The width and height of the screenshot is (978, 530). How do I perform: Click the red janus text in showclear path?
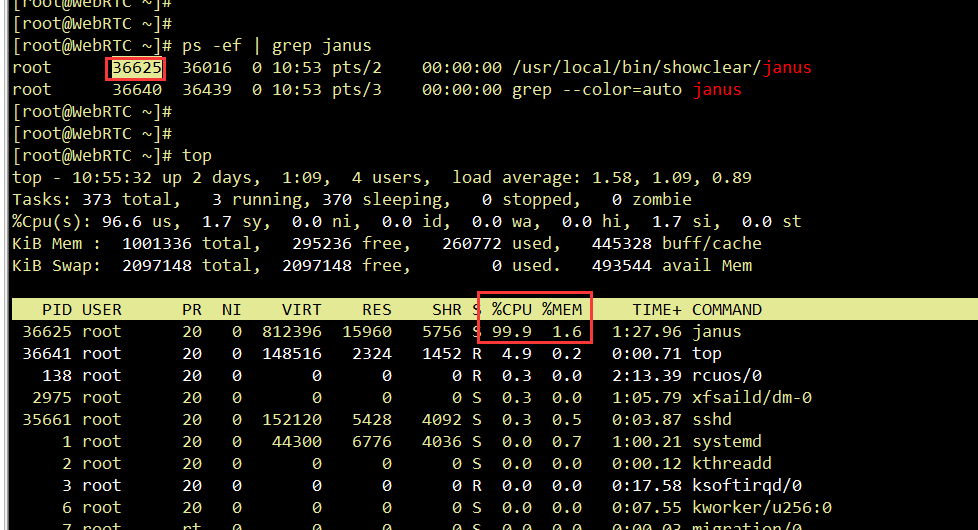[x=786, y=68]
